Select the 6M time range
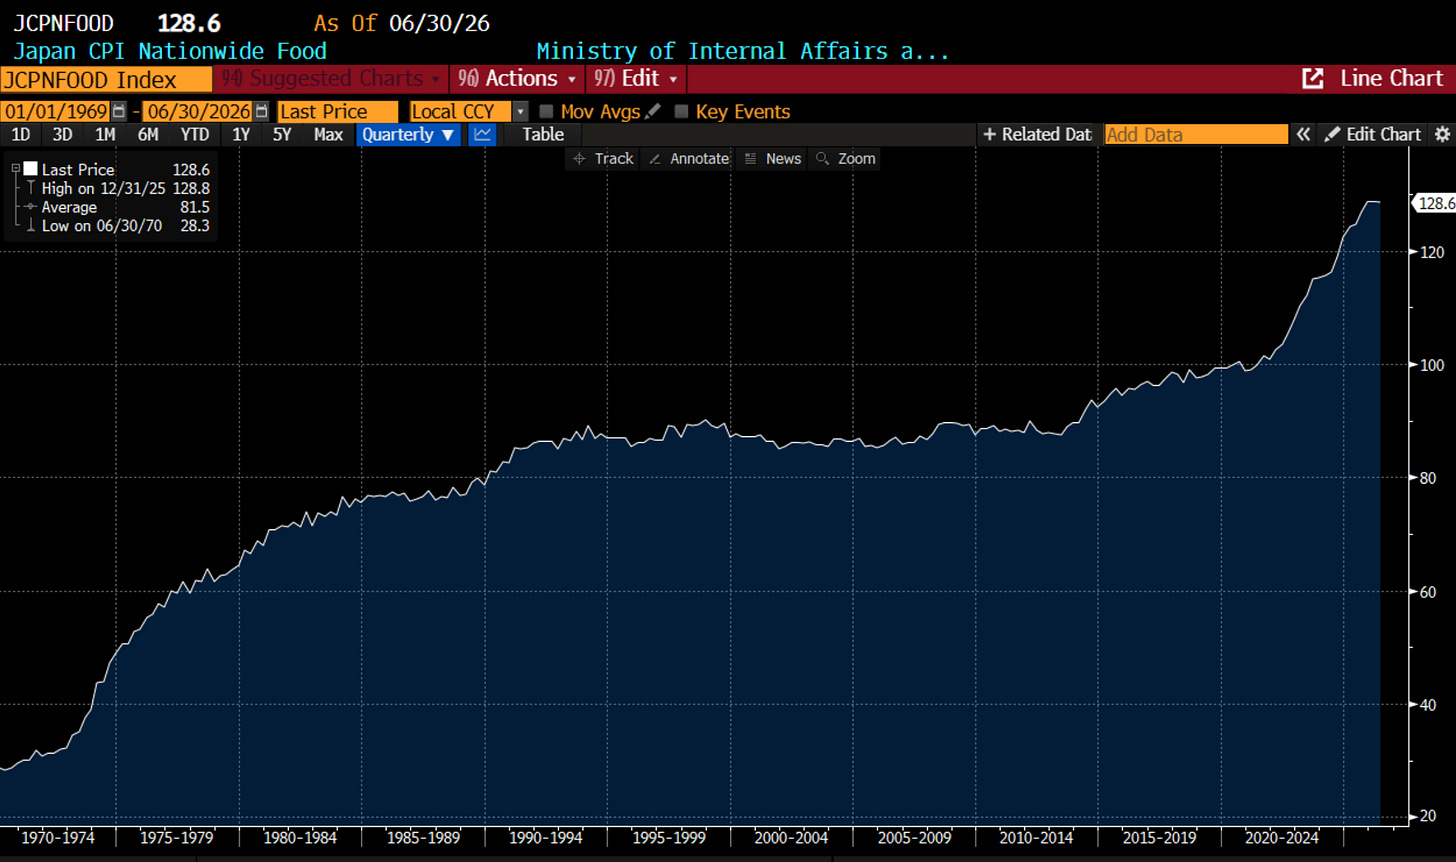 coord(148,135)
